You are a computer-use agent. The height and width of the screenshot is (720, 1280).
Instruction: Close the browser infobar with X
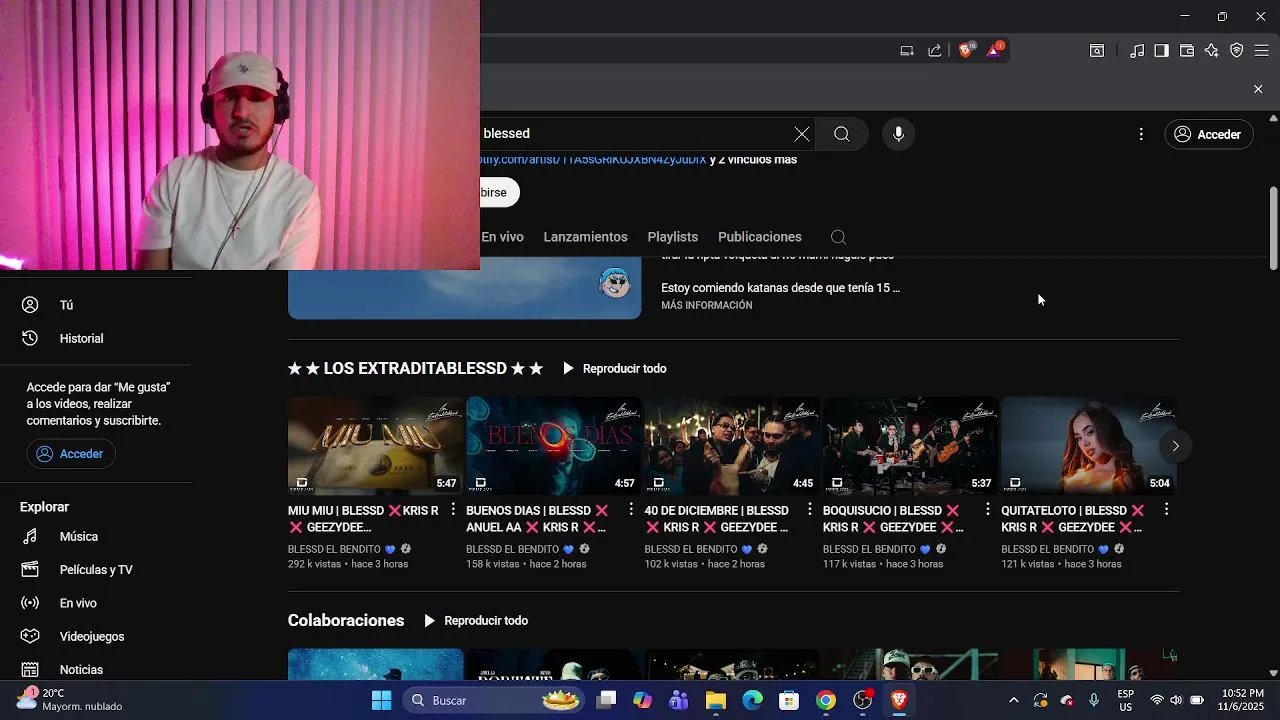click(x=1258, y=89)
